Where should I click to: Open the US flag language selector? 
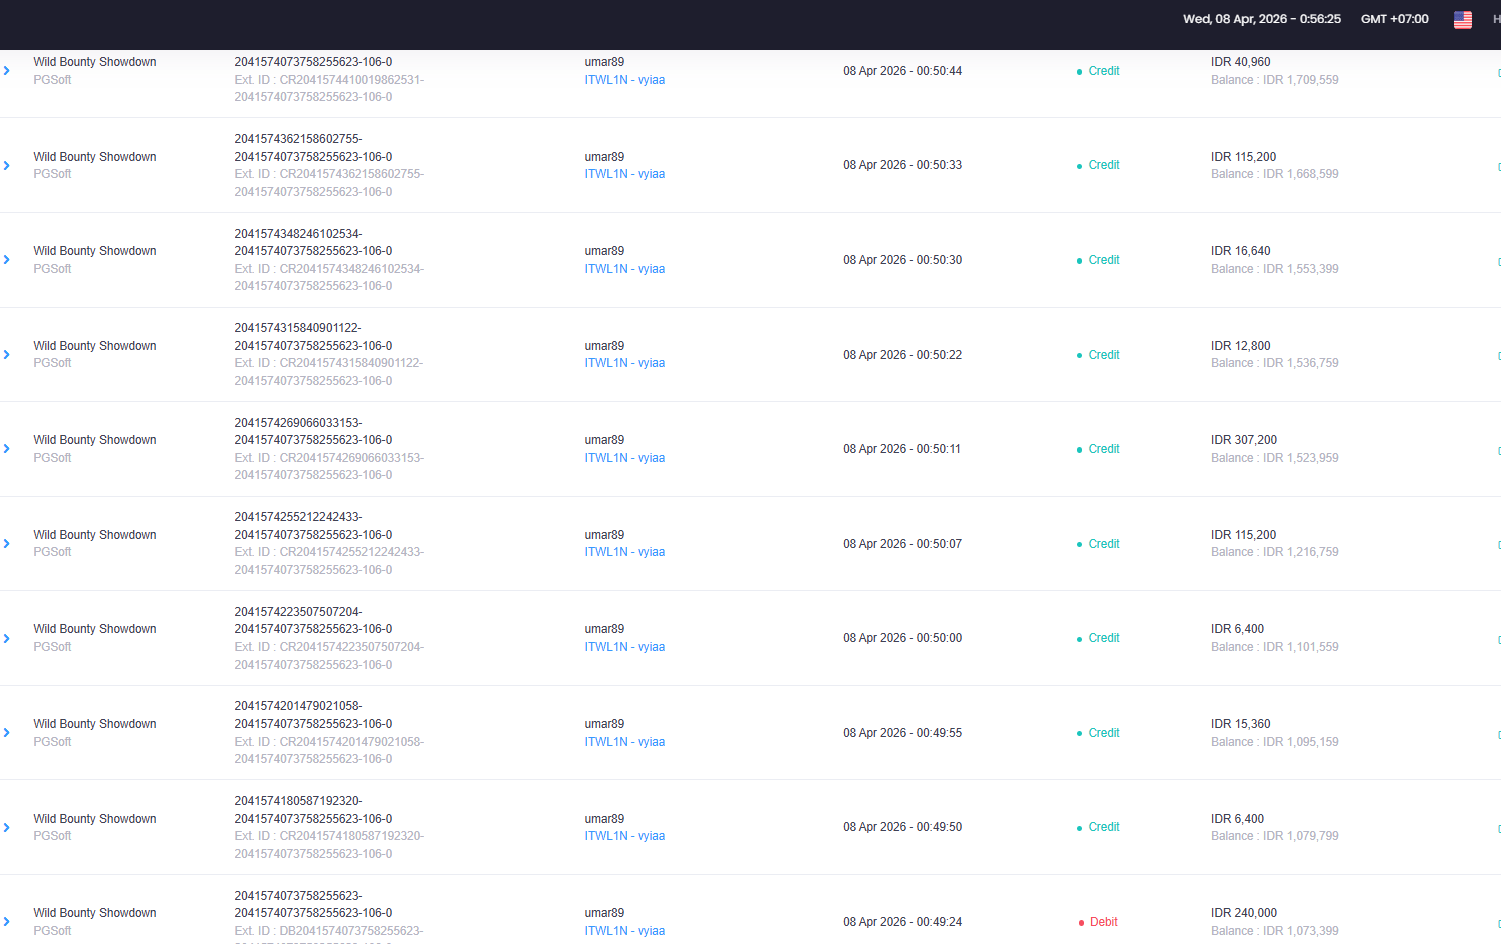pyautogui.click(x=1462, y=19)
